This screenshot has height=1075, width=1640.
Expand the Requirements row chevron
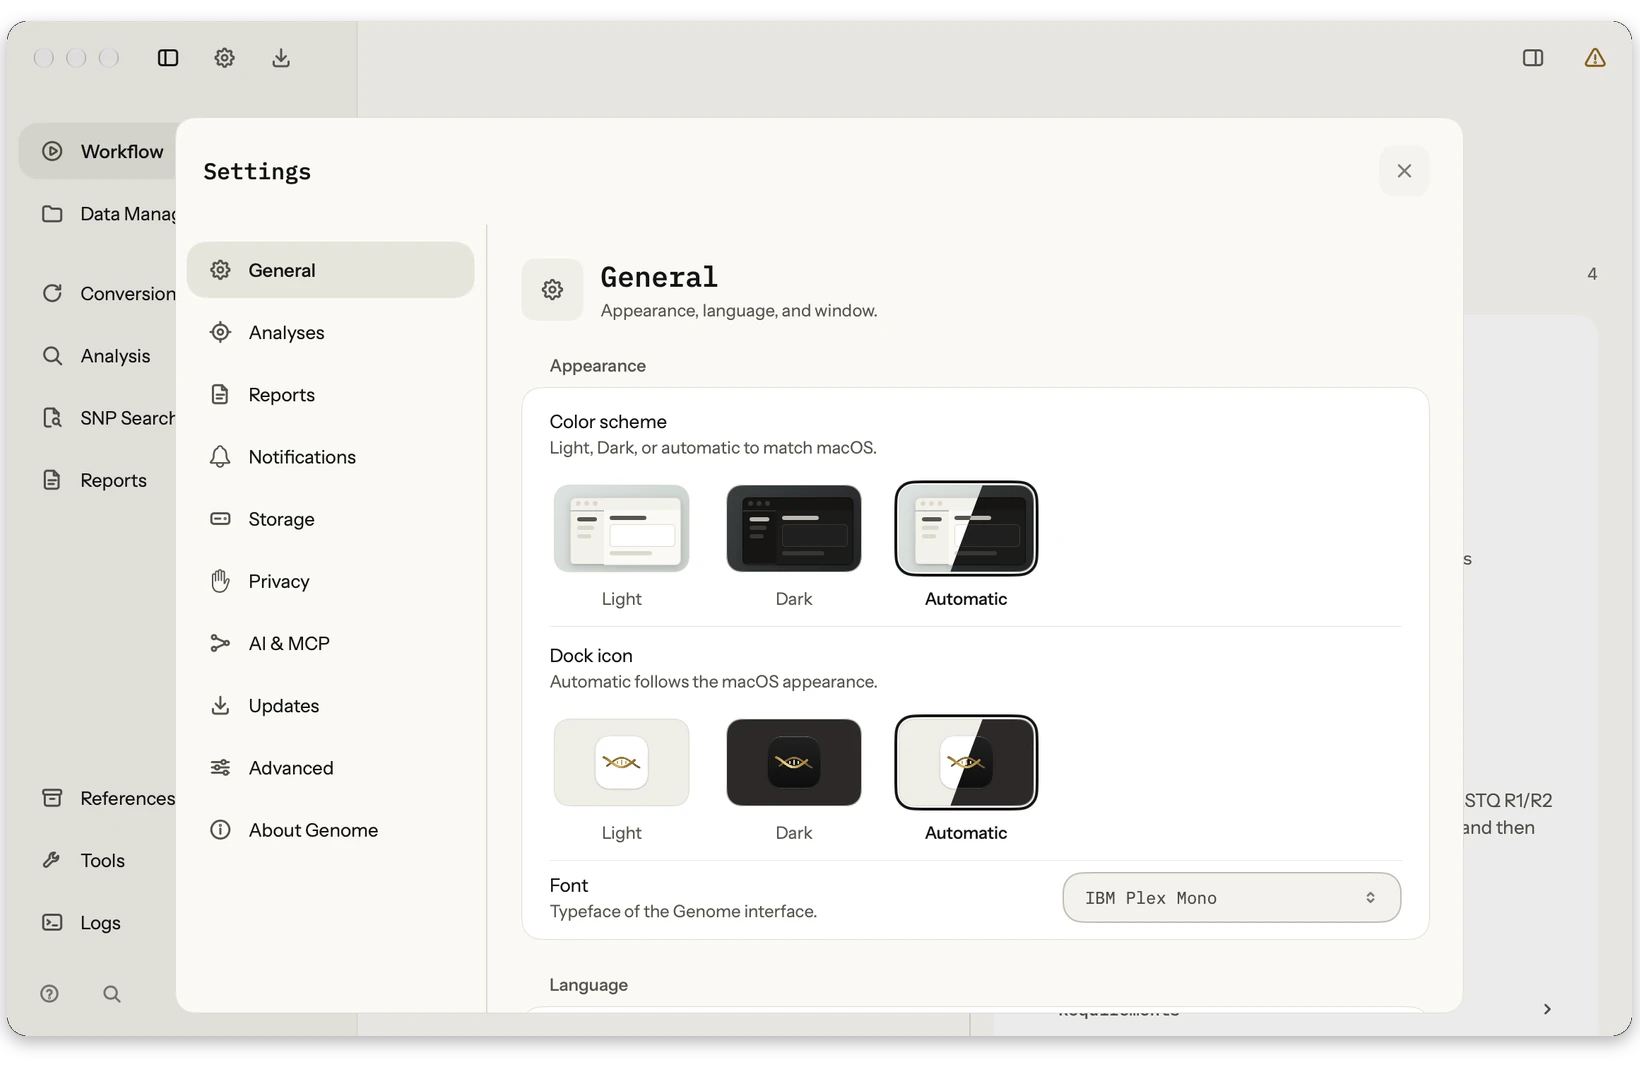[1547, 1009]
